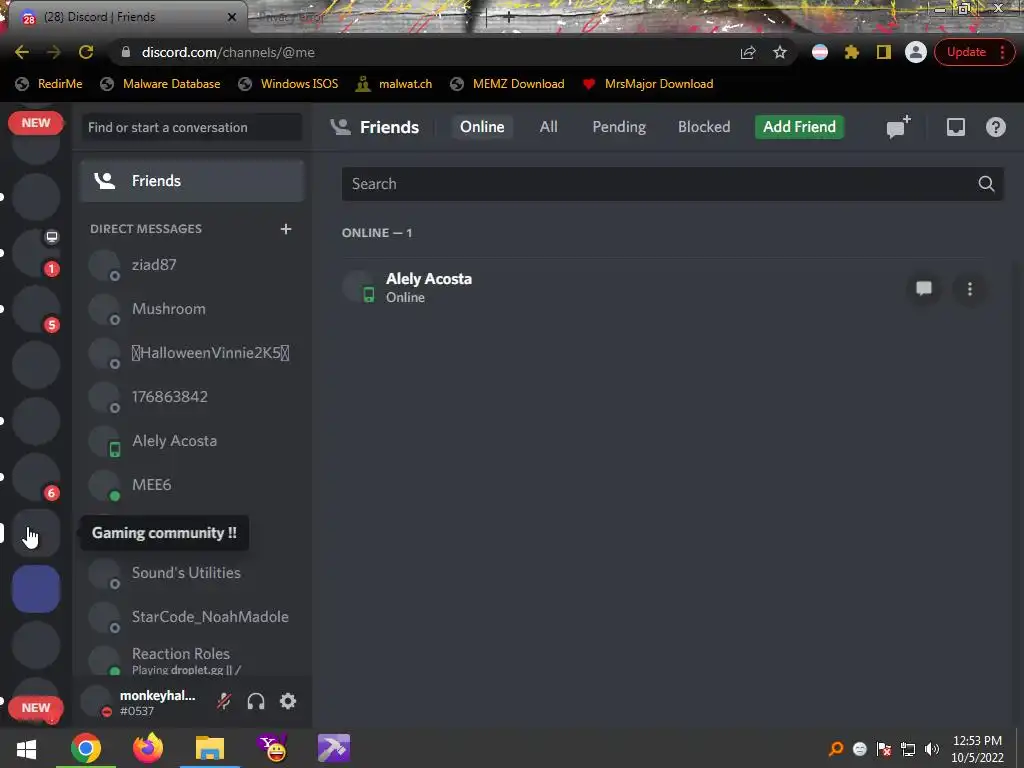
Task: Open Chrome side panel icon
Action: pyautogui.click(x=884, y=52)
